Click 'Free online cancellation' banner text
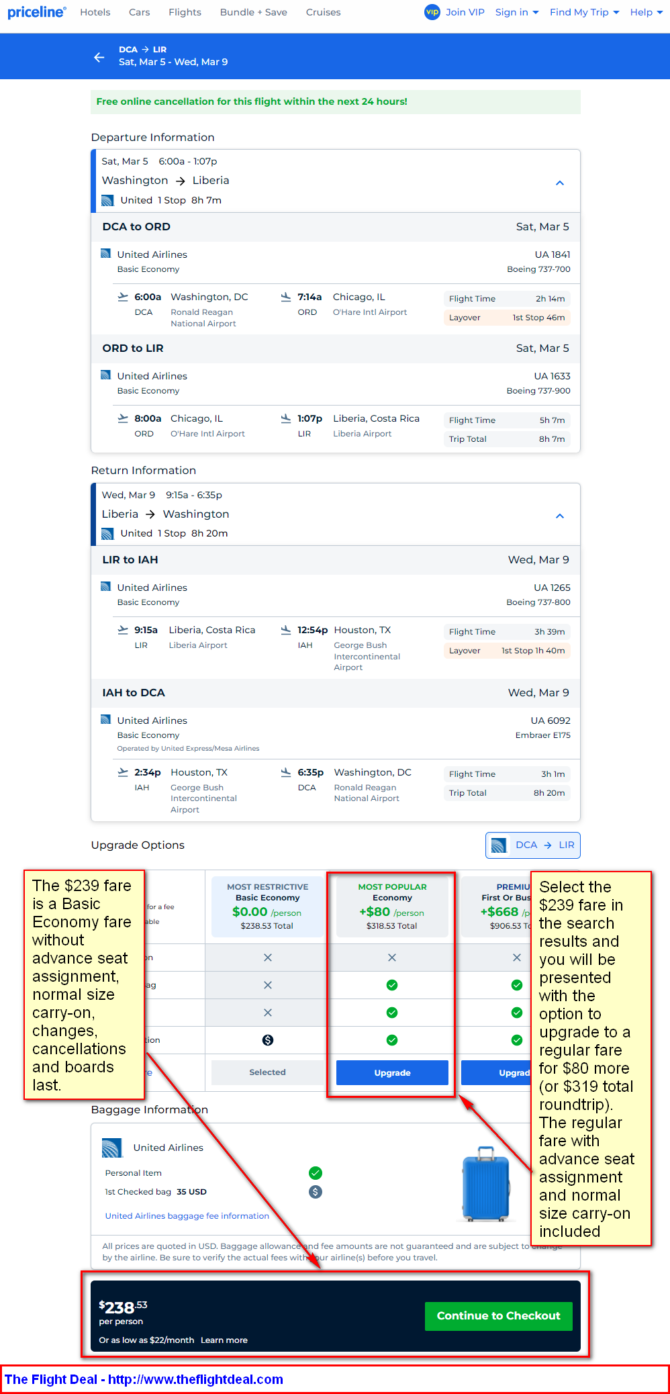 pyautogui.click(x=251, y=101)
